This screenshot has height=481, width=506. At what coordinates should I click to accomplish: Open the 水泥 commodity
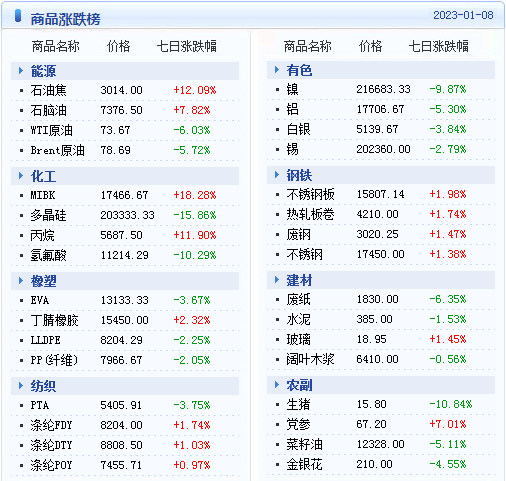(298, 319)
